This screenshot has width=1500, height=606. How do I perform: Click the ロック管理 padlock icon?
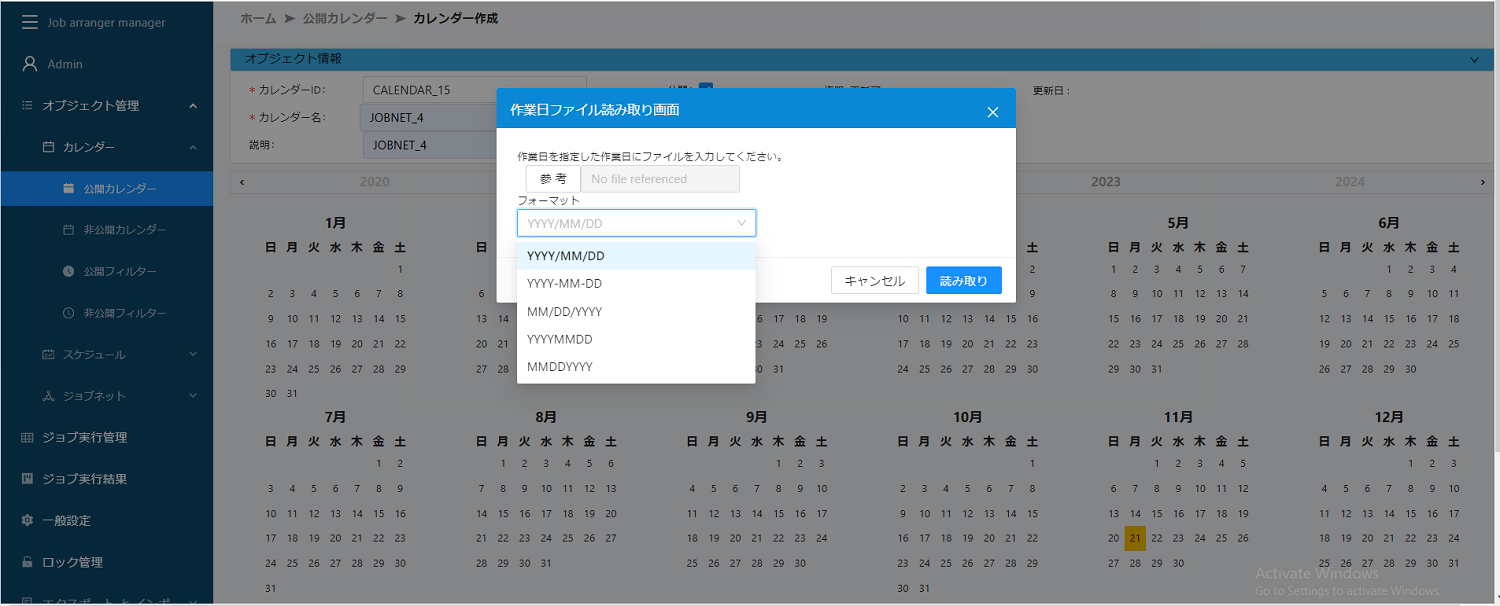(26, 562)
